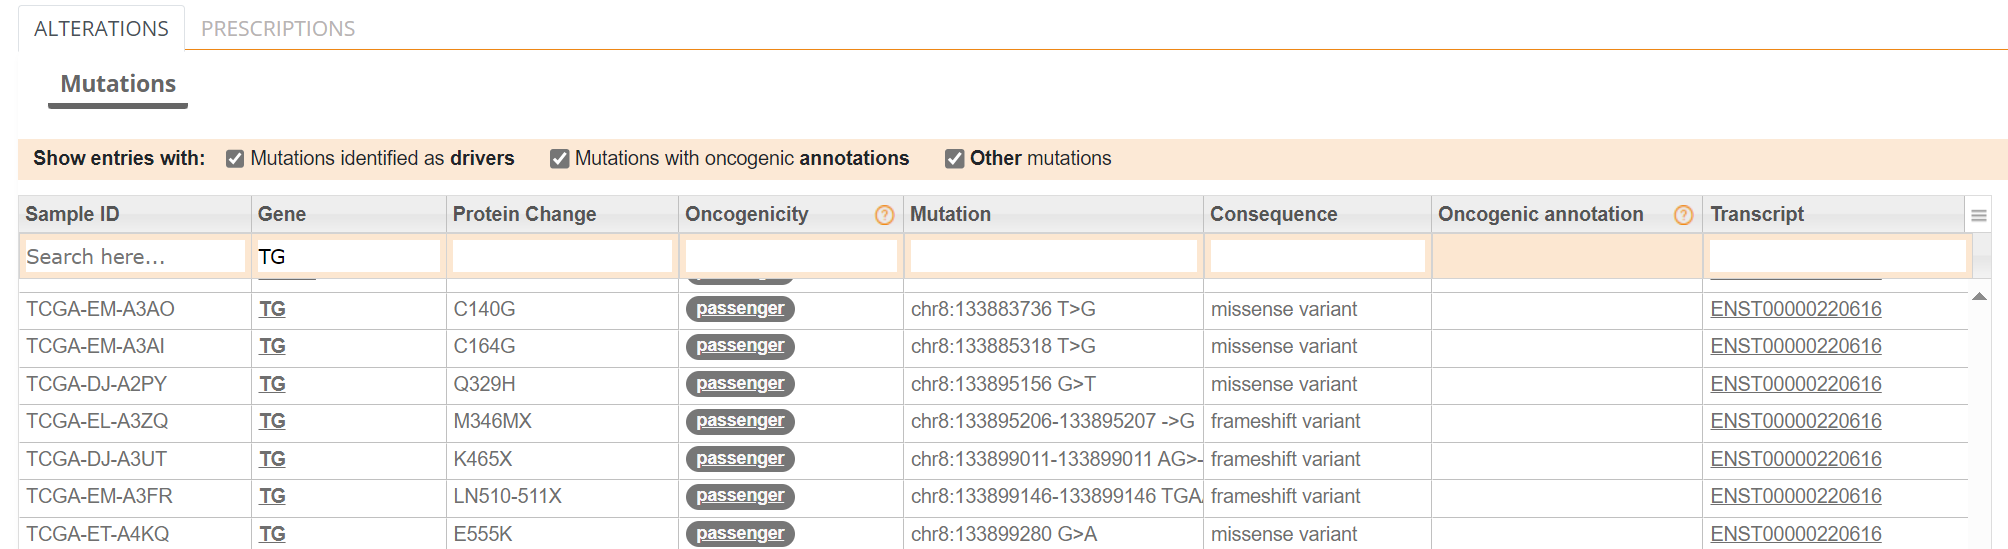The height and width of the screenshot is (549, 2008).
Task: Open transcript ENST00000220616 link for TCGA-EL-A3ZQ
Action: click(1796, 421)
